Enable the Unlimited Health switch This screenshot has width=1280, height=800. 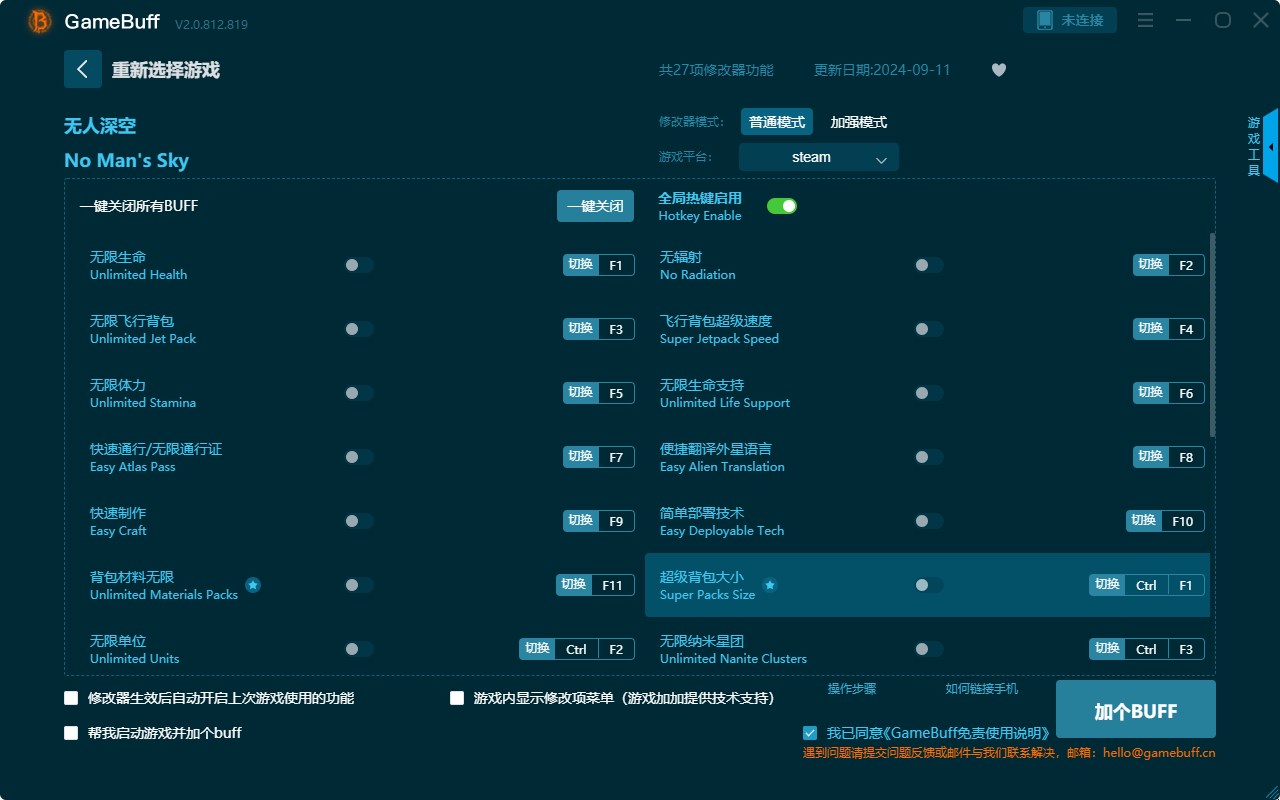click(358, 265)
